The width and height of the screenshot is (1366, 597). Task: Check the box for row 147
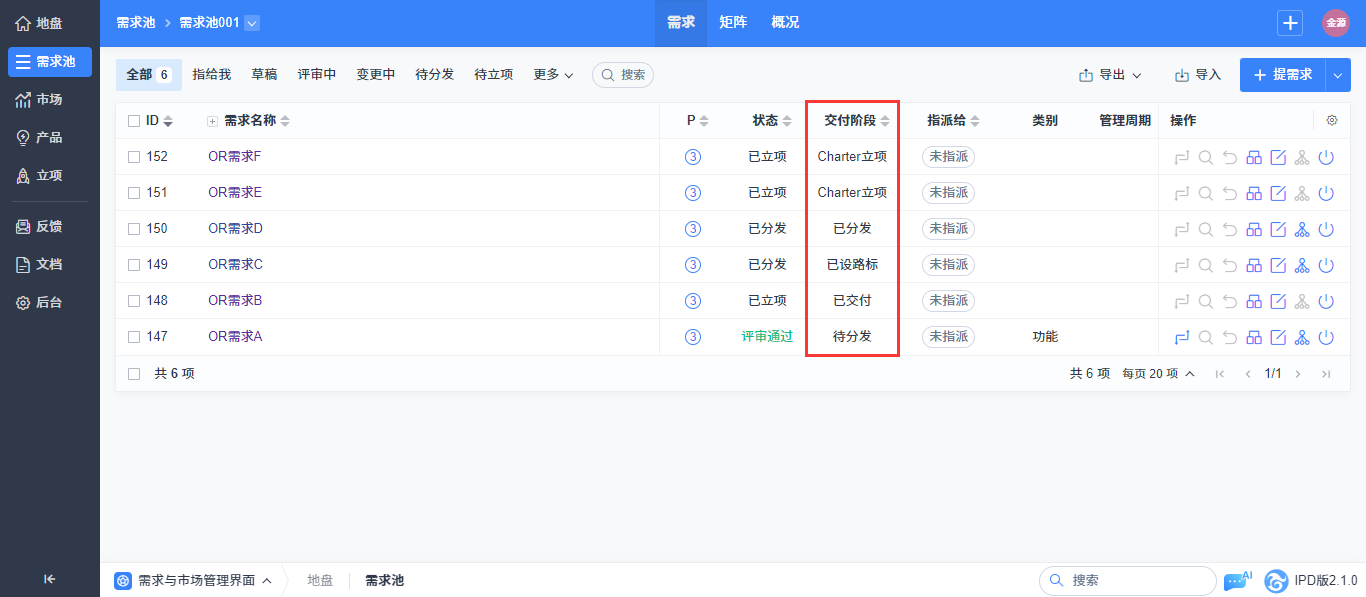pos(134,337)
